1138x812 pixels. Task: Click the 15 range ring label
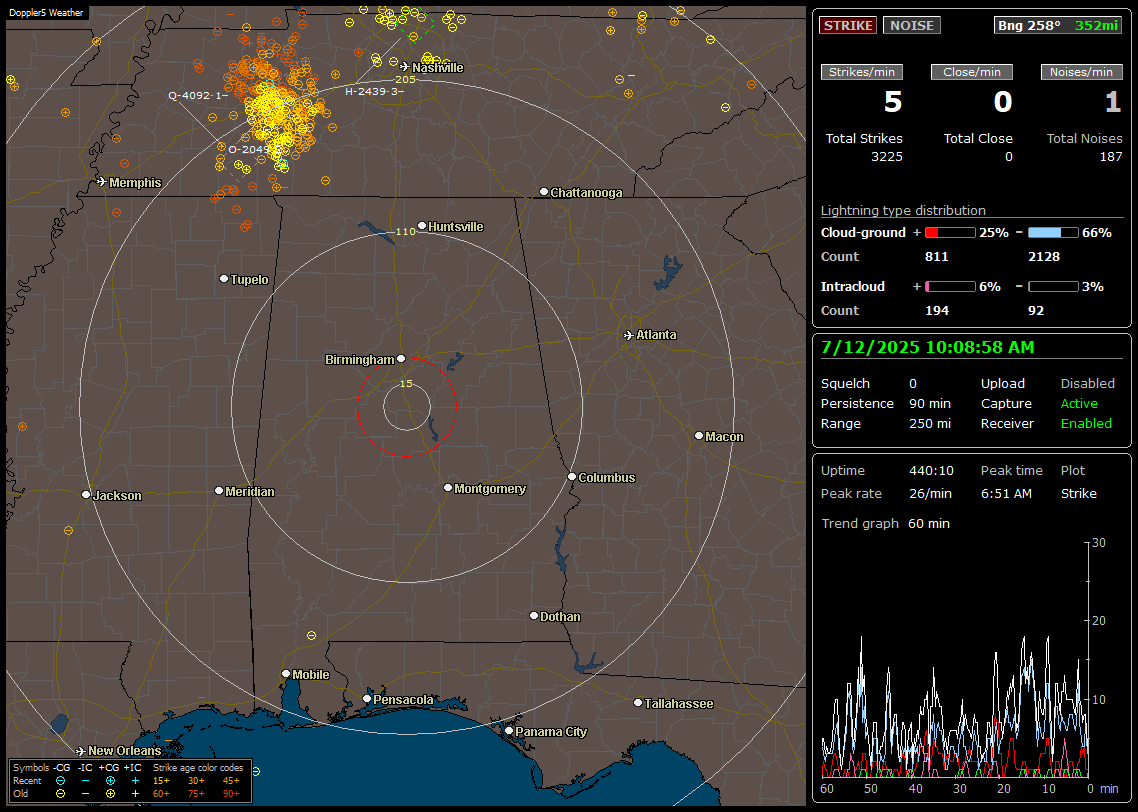406,383
